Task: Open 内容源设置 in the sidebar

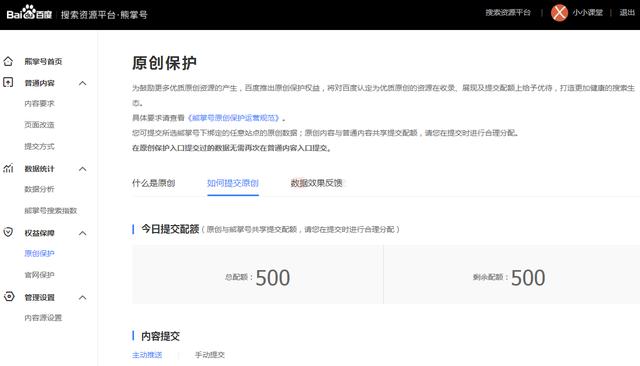Action: coord(43,318)
